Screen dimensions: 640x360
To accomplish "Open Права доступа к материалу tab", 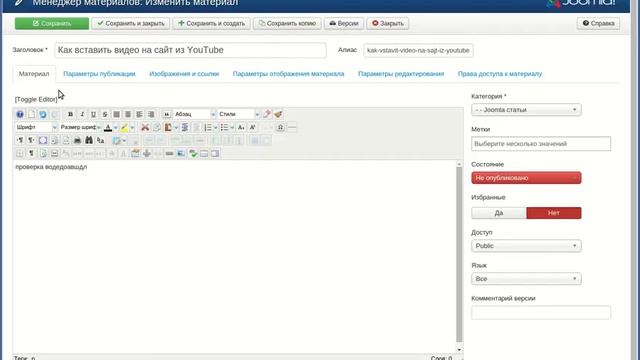I will pyautogui.click(x=500, y=74).
